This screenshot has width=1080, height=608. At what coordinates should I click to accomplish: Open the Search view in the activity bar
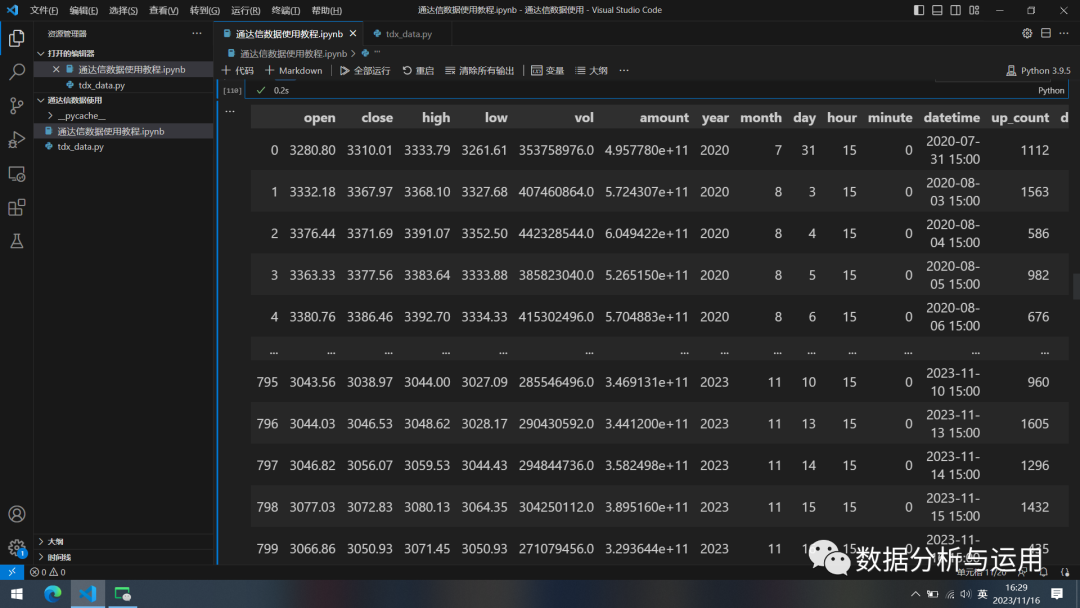pyautogui.click(x=16, y=72)
